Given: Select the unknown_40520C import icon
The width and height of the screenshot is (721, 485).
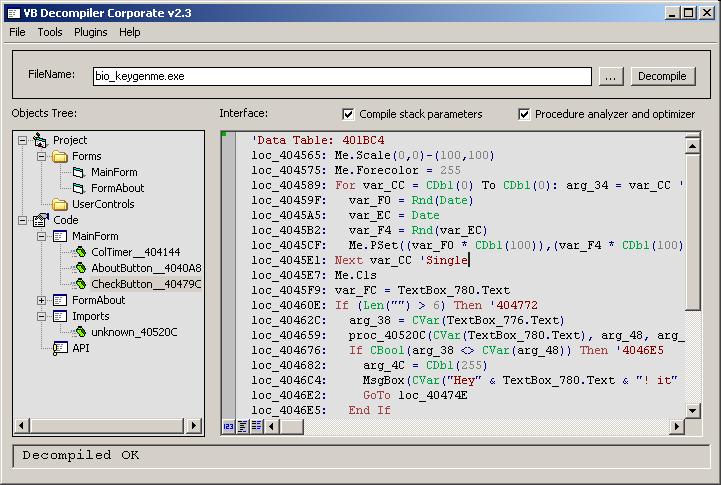Looking at the screenshot, I should tap(79, 332).
